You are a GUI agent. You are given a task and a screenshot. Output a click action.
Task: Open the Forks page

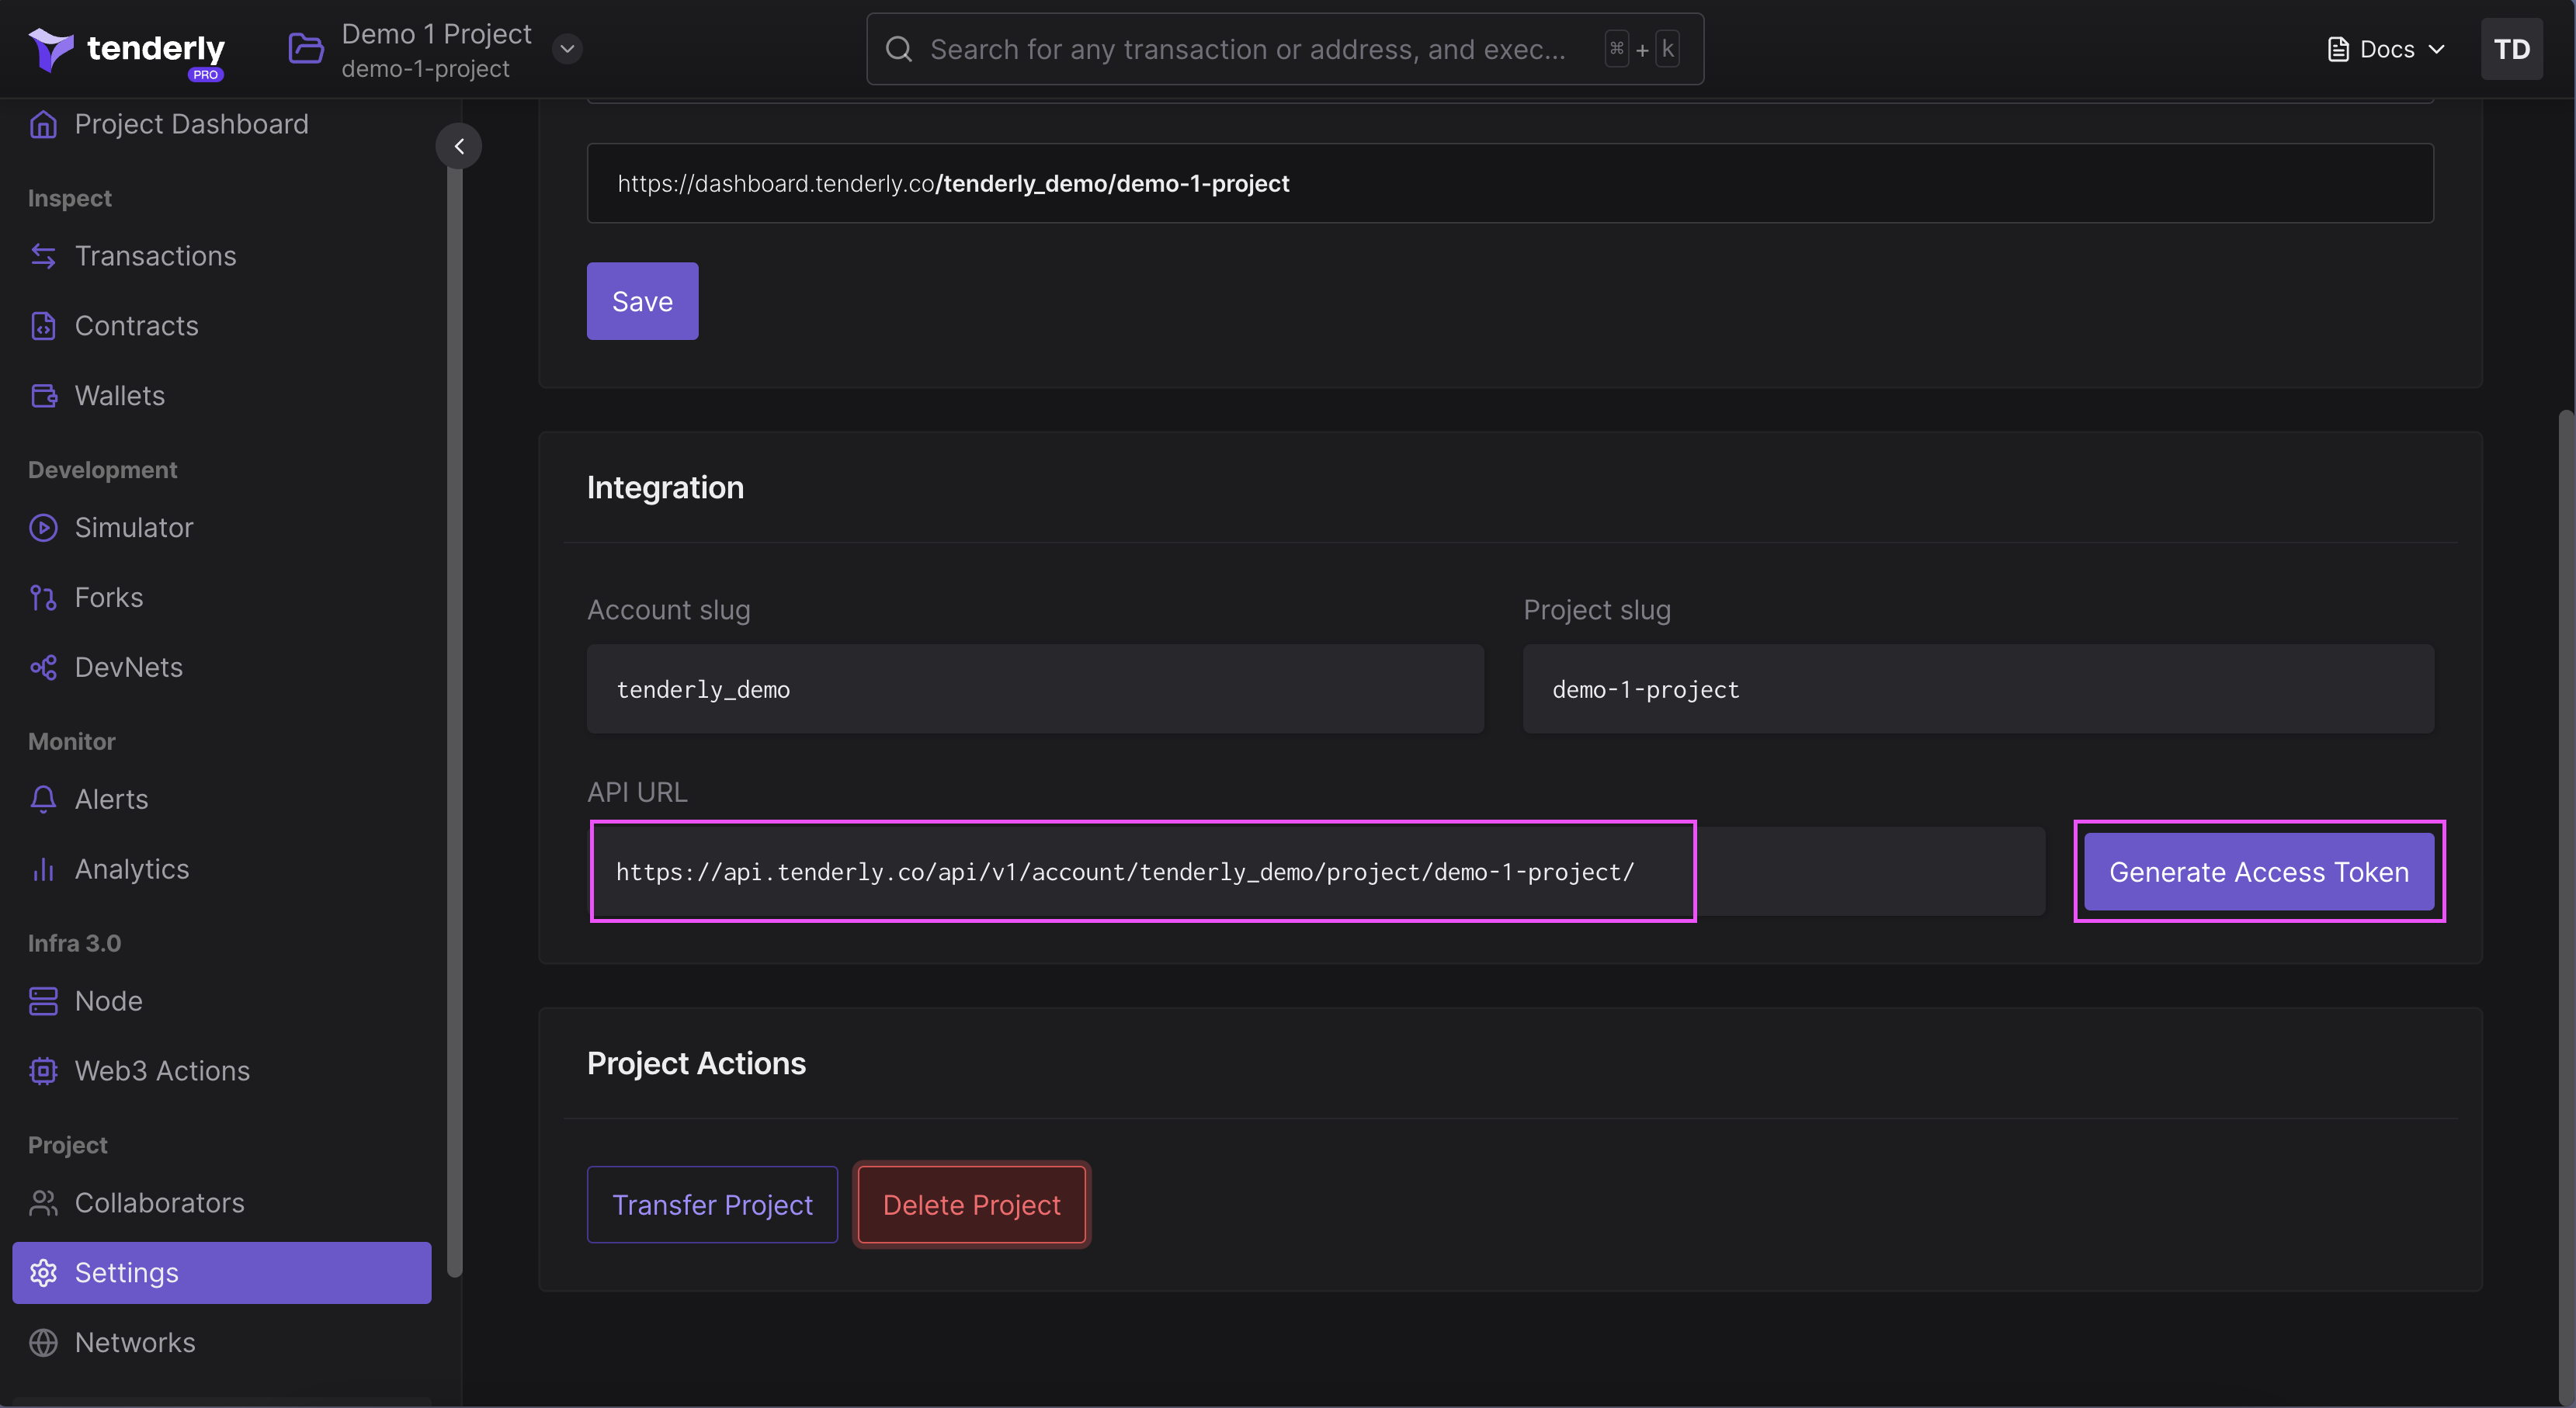pyautogui.click(x=109, y=598)
